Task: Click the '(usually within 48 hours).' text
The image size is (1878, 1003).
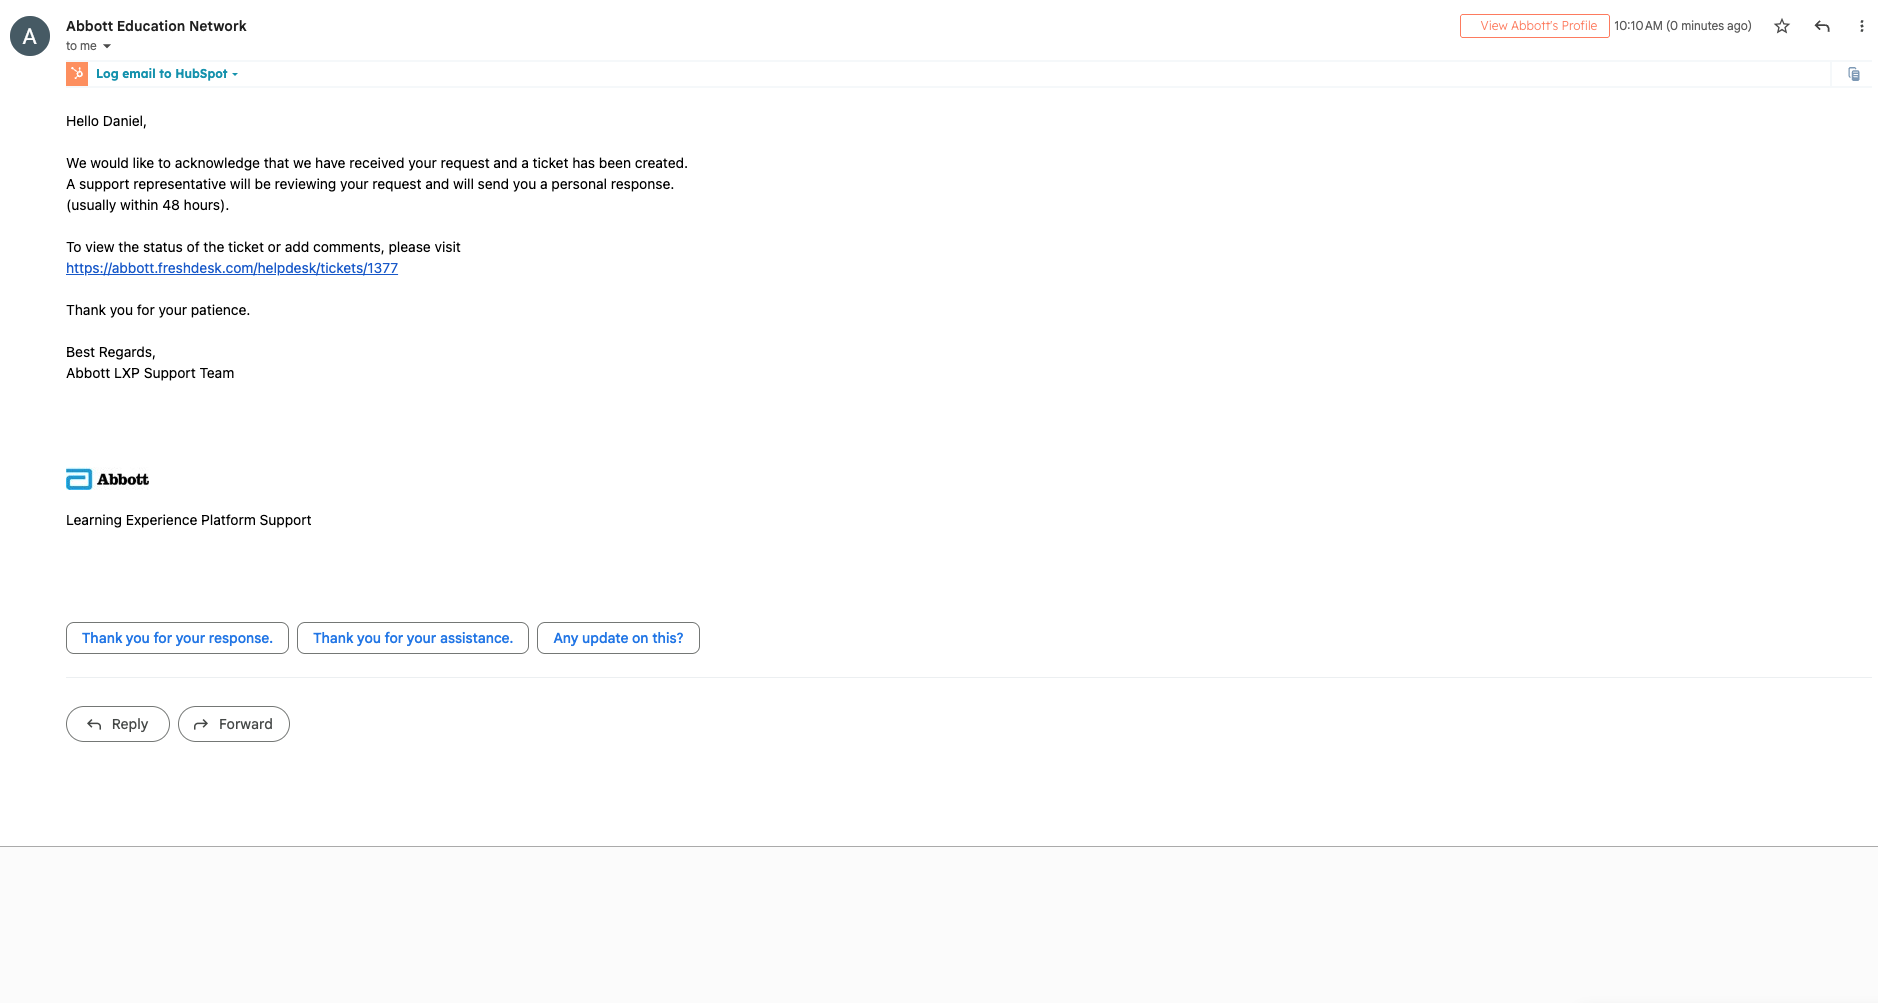Action: click(148, 205)
